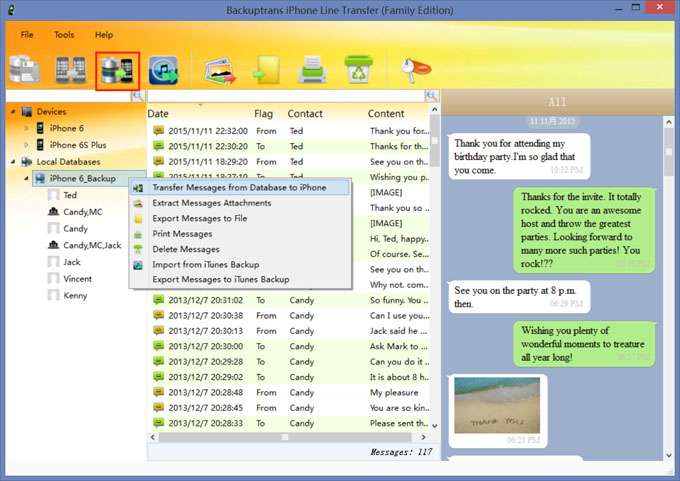
Task: Select message dated 2013/12/7 20:30:13
Action: coord(290,331)
